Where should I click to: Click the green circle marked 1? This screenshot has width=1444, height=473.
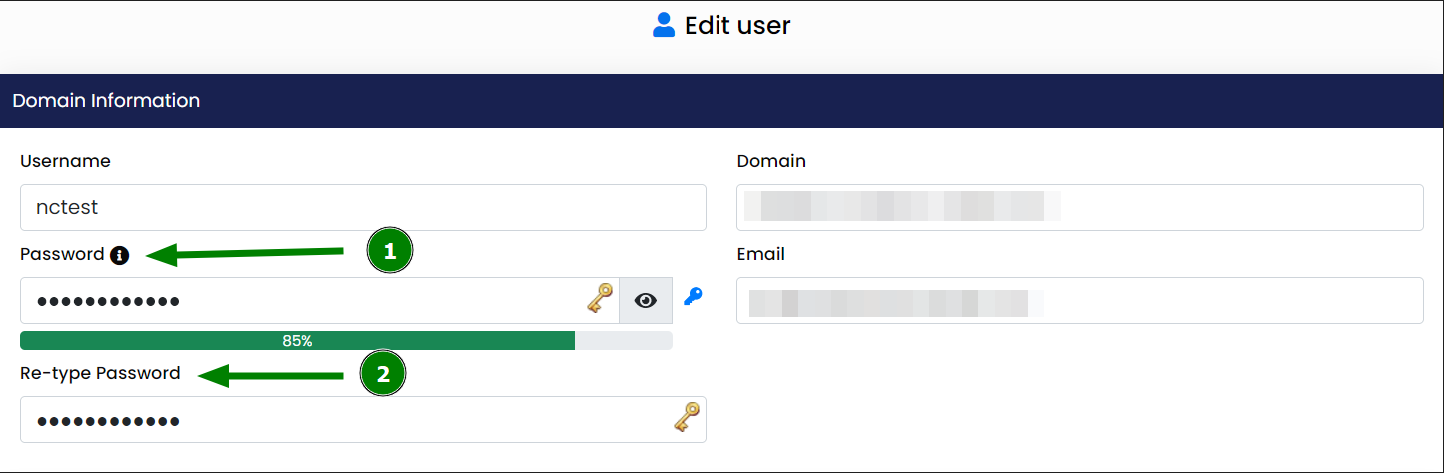pos(390,252)
